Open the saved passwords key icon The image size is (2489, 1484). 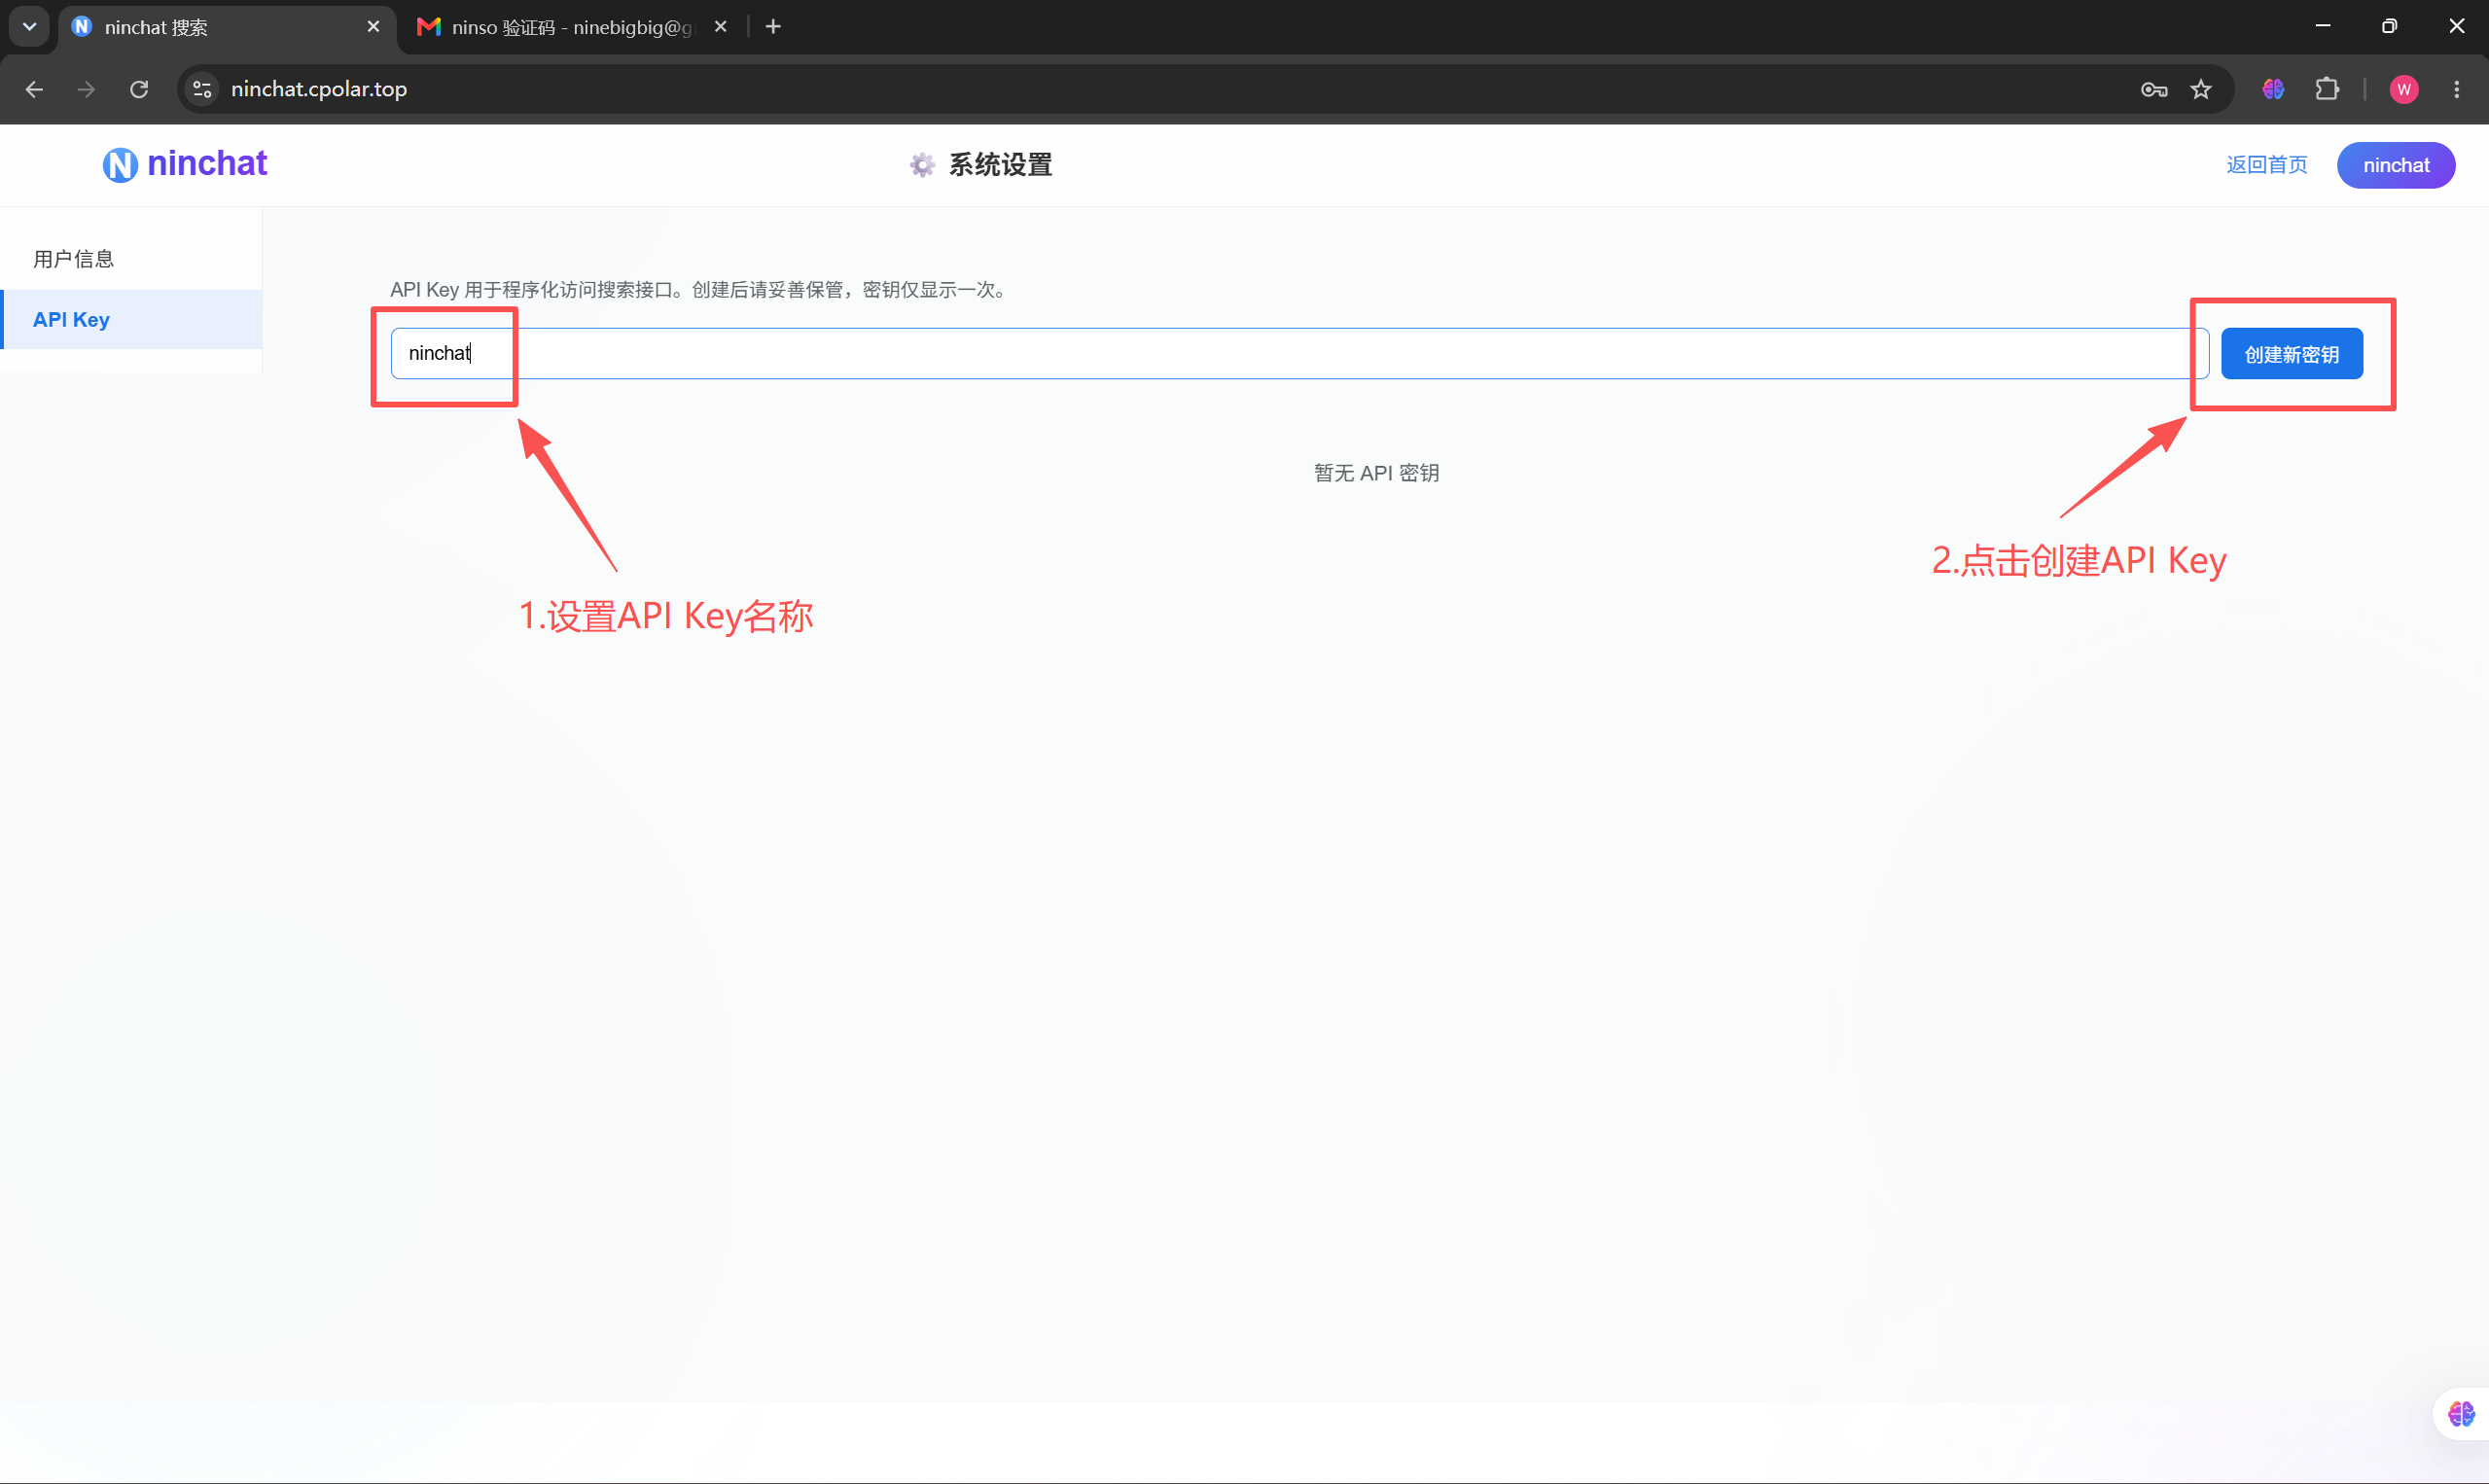click(2153, 89)
